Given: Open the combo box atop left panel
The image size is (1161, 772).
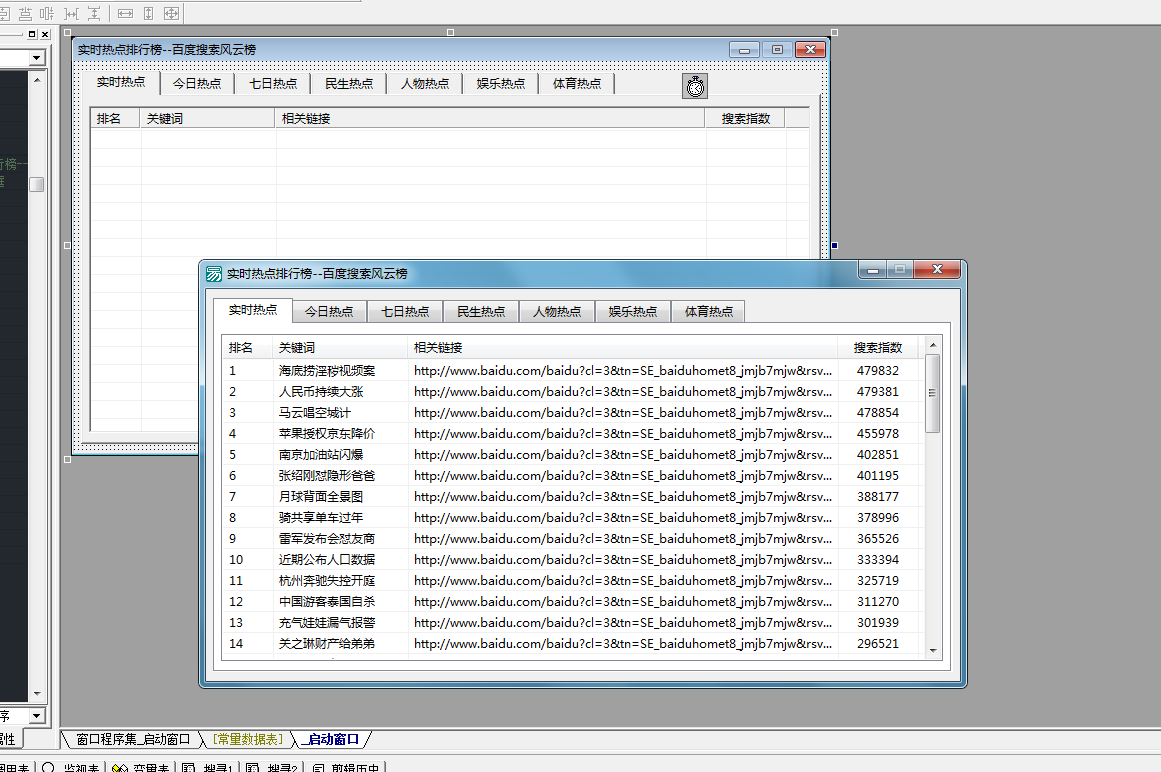Looking at the screenshot, I should tap(37, 58).
